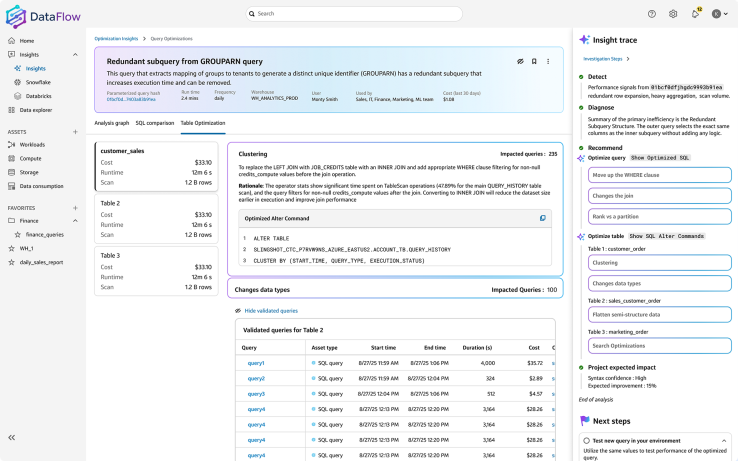Screen dimensions: 738x461
Task: Collapse the Insights sidebar section
Action: point(75,55)
